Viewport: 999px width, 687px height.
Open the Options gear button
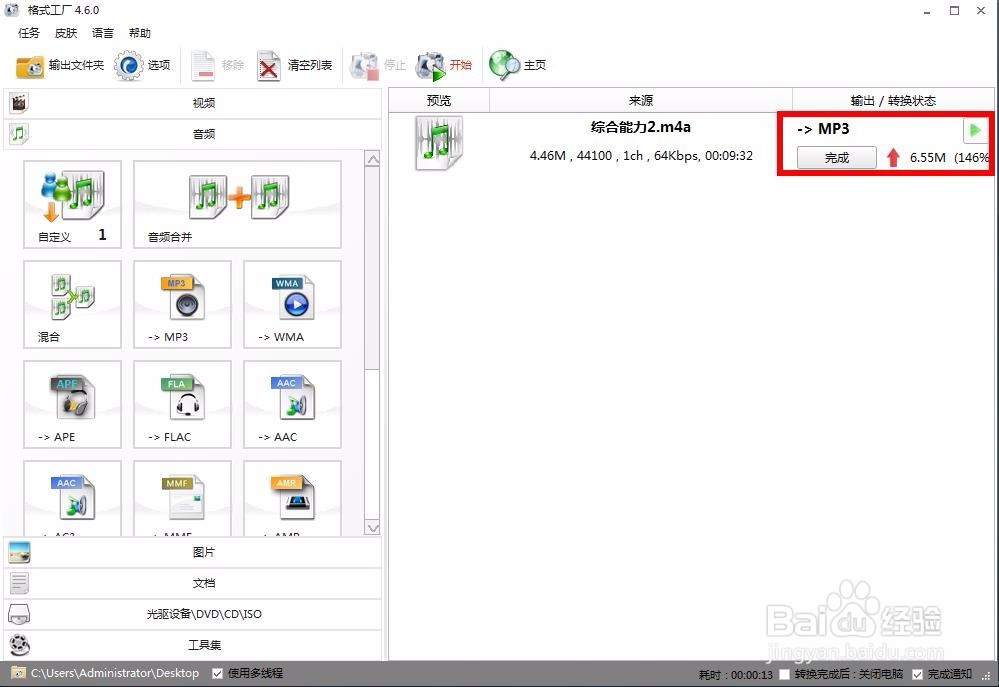click(142, 65)
